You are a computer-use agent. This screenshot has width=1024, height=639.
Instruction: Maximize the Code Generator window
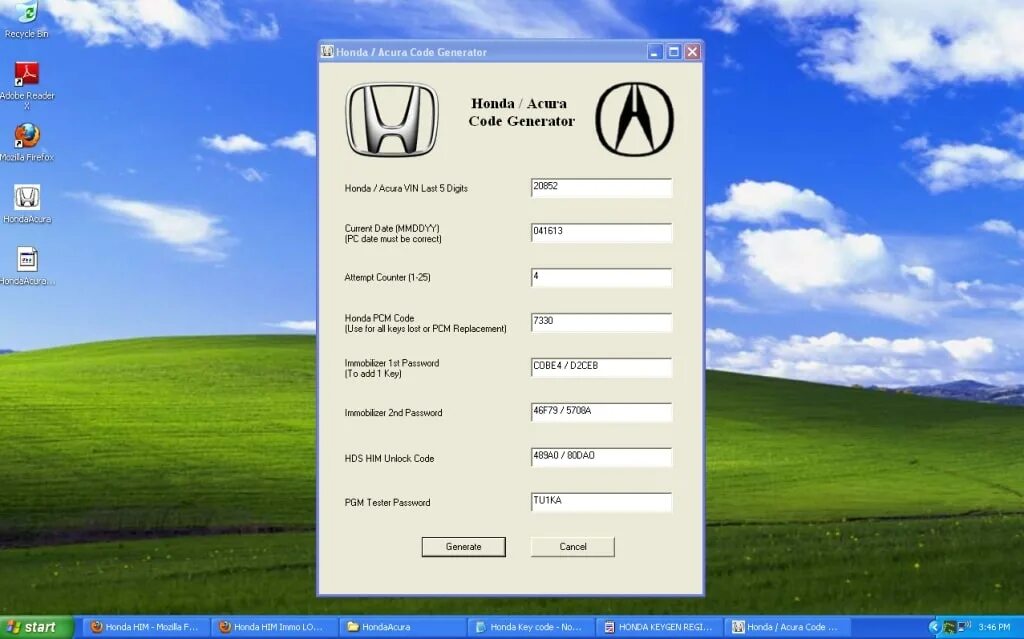coord(674,52)
